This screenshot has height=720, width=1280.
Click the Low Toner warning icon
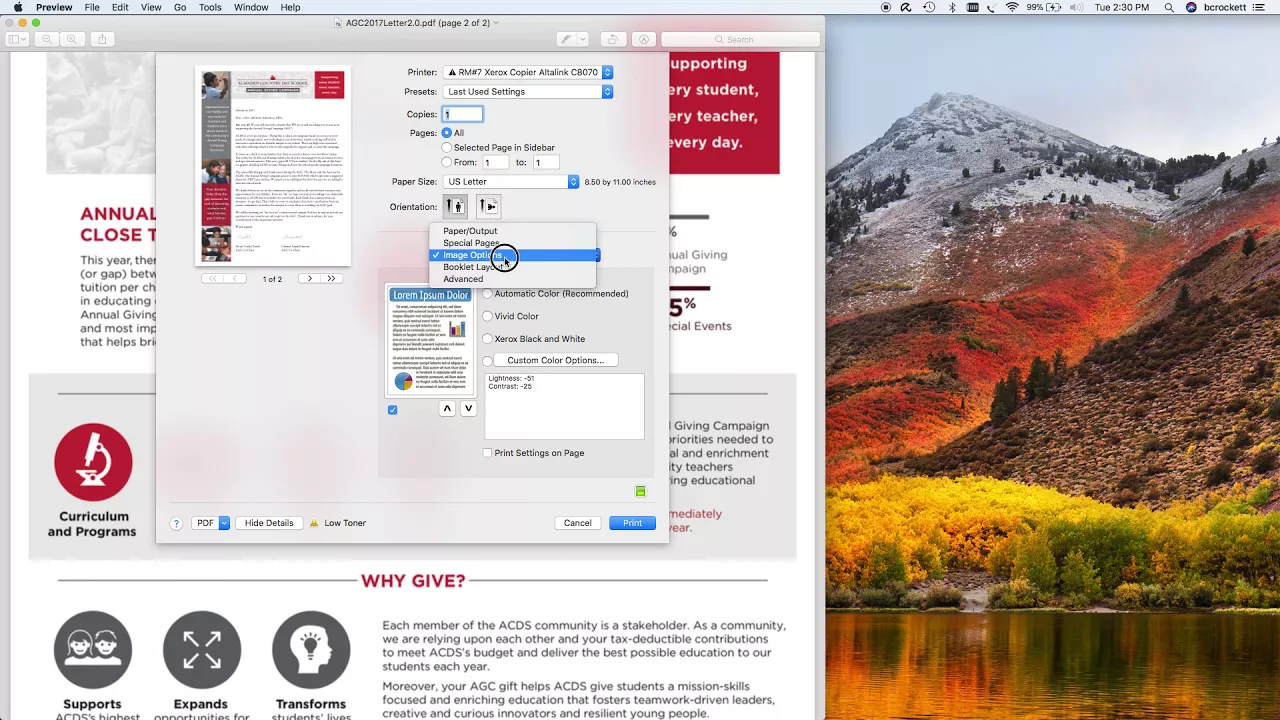coord(314,523)
